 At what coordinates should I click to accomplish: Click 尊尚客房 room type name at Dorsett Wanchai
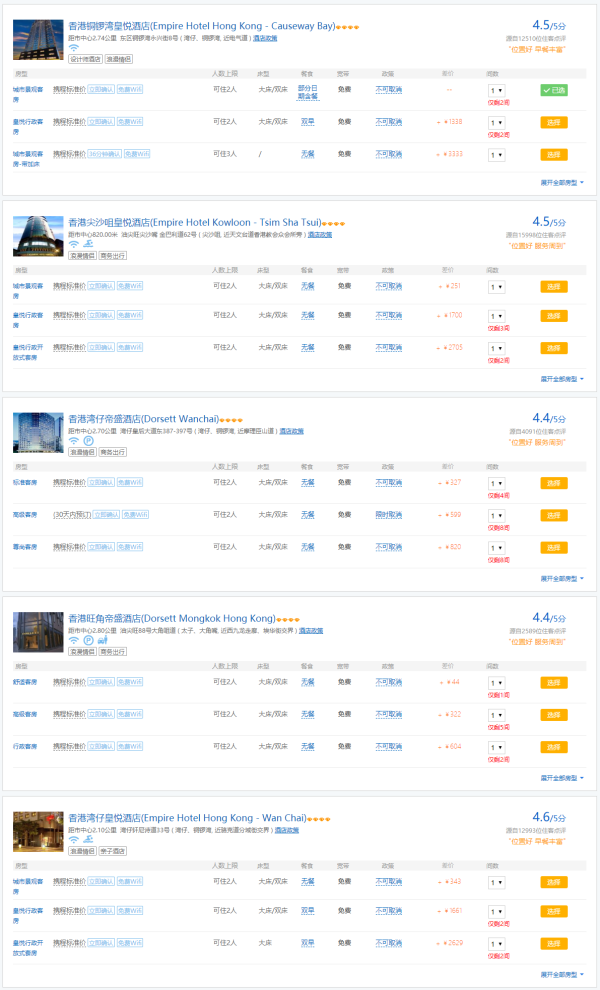[25, 547]
